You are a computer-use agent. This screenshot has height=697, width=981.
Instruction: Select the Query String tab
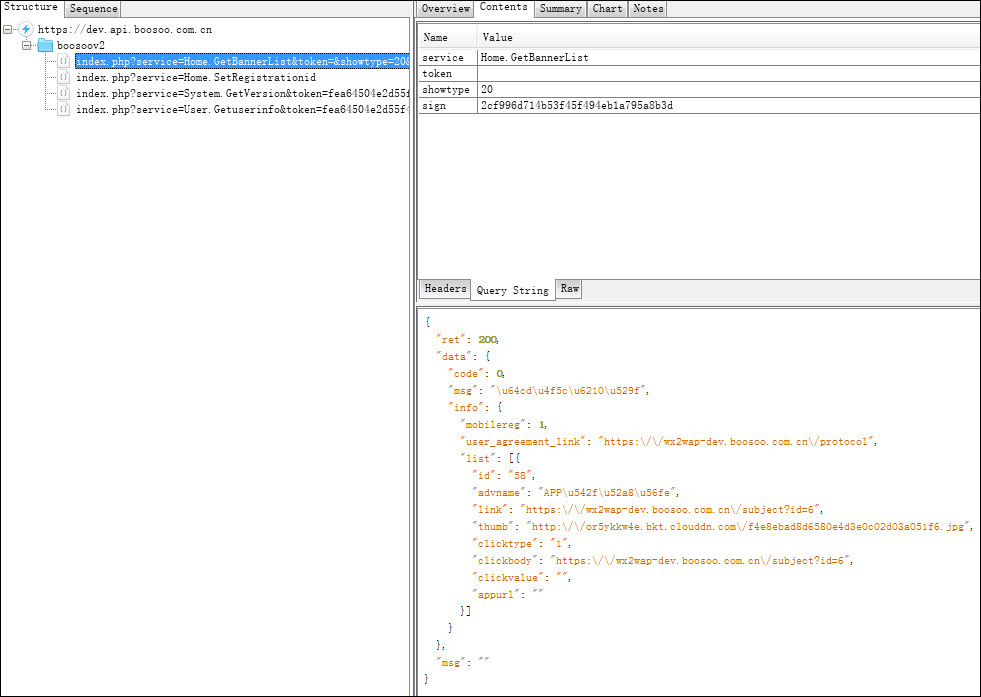(512, 290)
